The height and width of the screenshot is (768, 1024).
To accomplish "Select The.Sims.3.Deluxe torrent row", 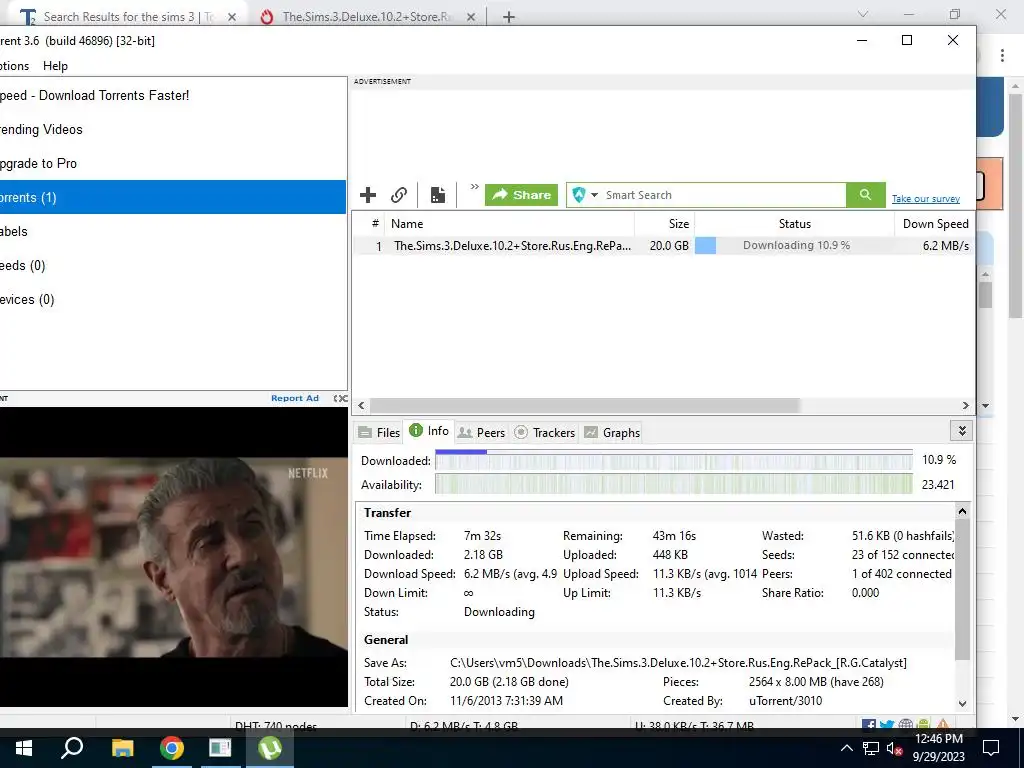I will click(x=664, y=246).
